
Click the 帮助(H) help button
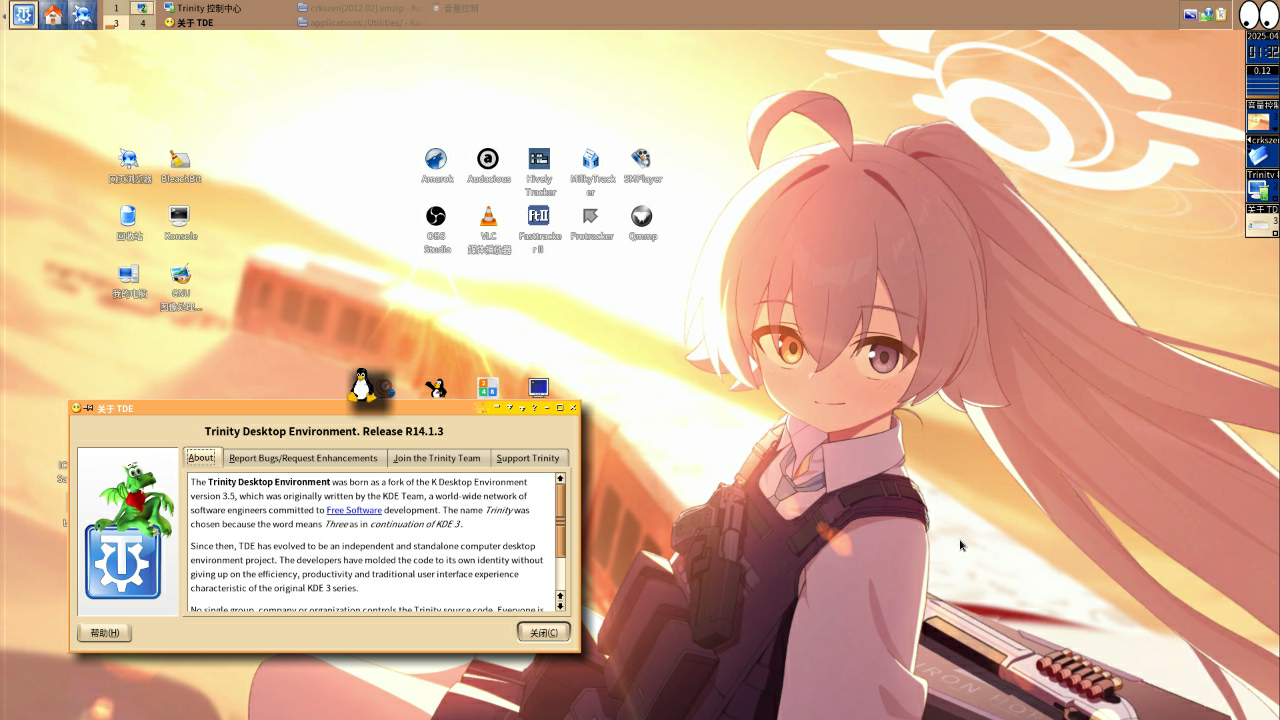point(105,633)
